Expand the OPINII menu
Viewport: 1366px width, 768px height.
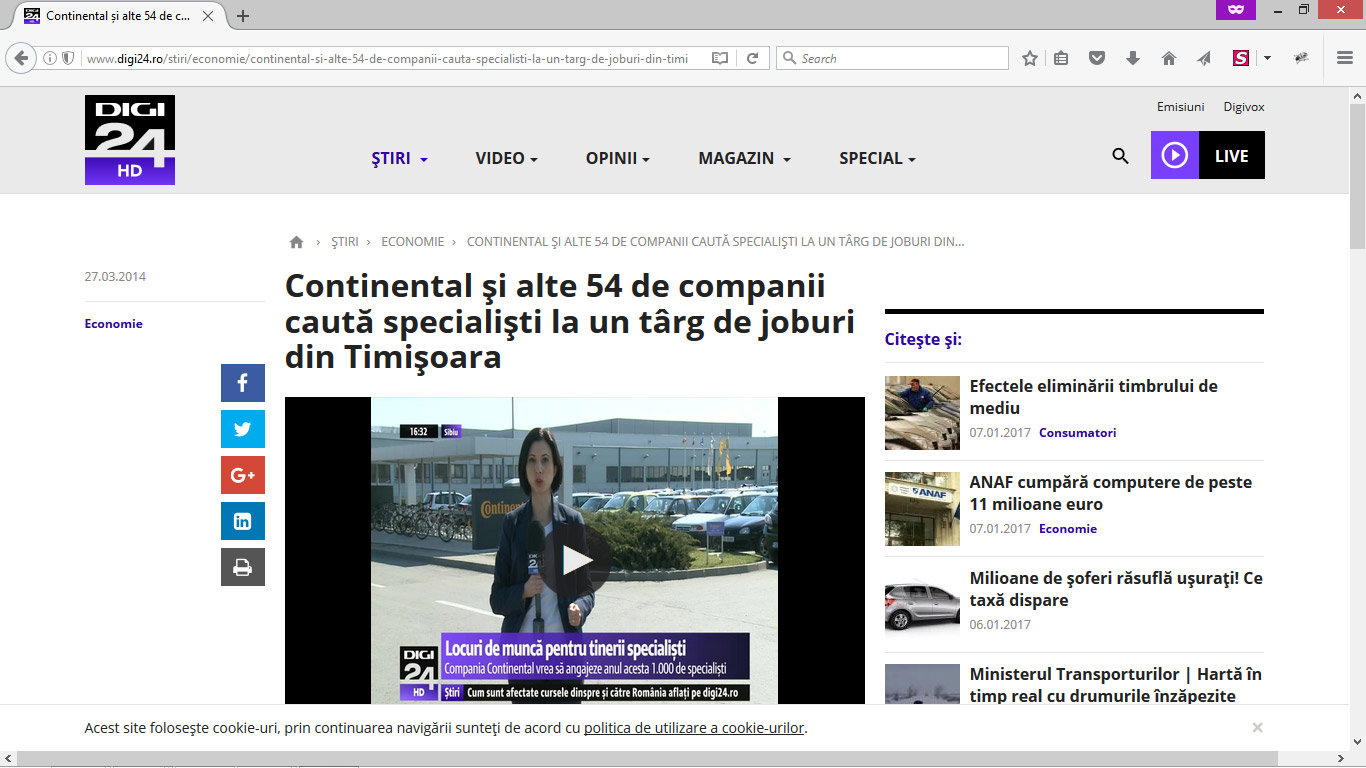pos(618,158)
